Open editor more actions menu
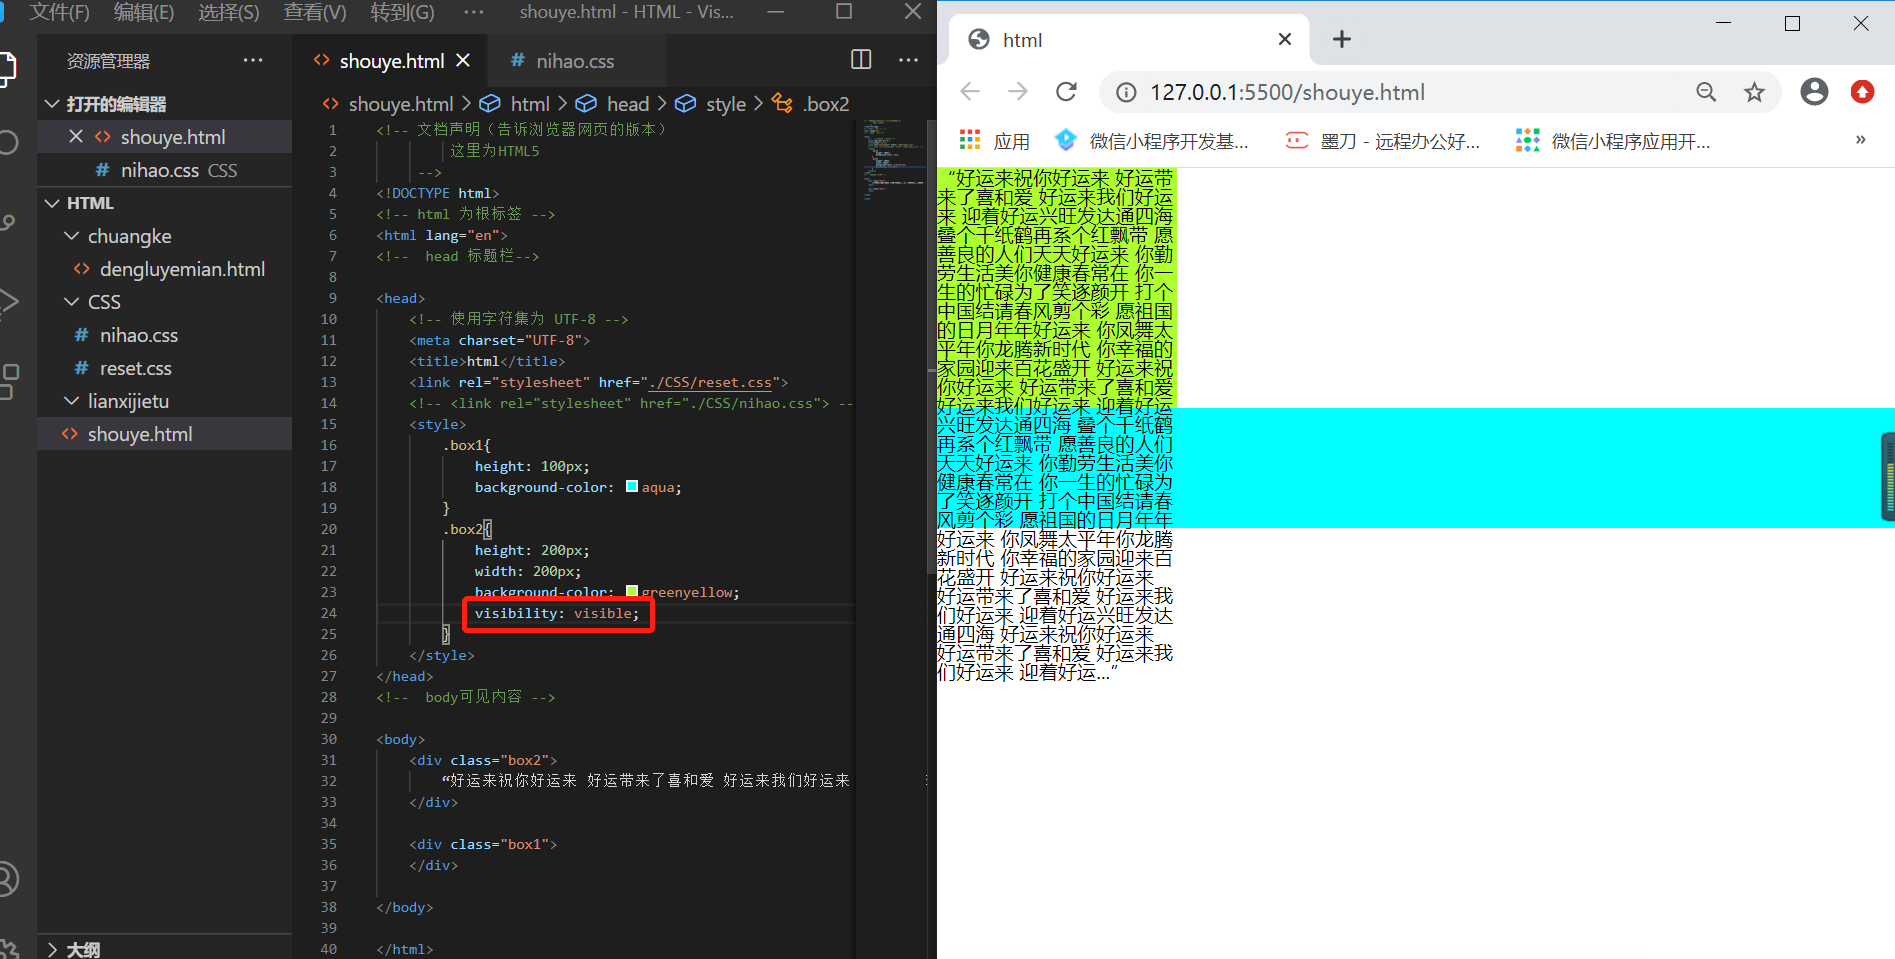Screen dimensions: 1895x959 coord(908,60)
